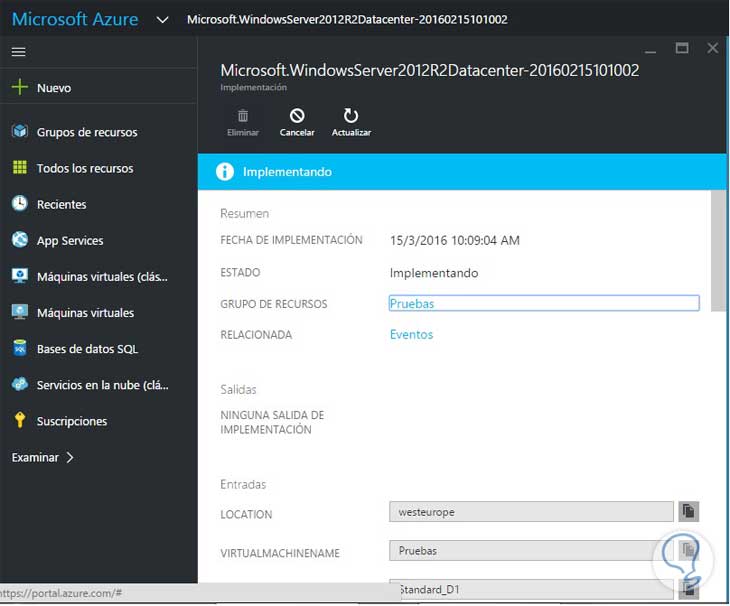Select Bases de datos SQL item
730x606 pixels.
(88, 349)
